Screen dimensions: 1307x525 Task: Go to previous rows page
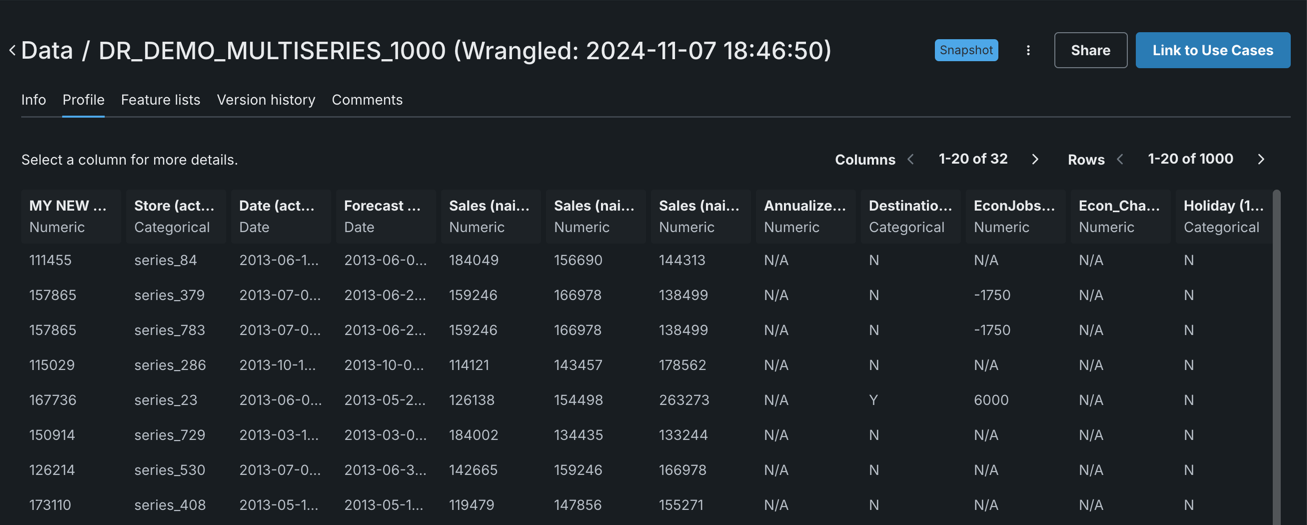click(x=1120, y=159)
